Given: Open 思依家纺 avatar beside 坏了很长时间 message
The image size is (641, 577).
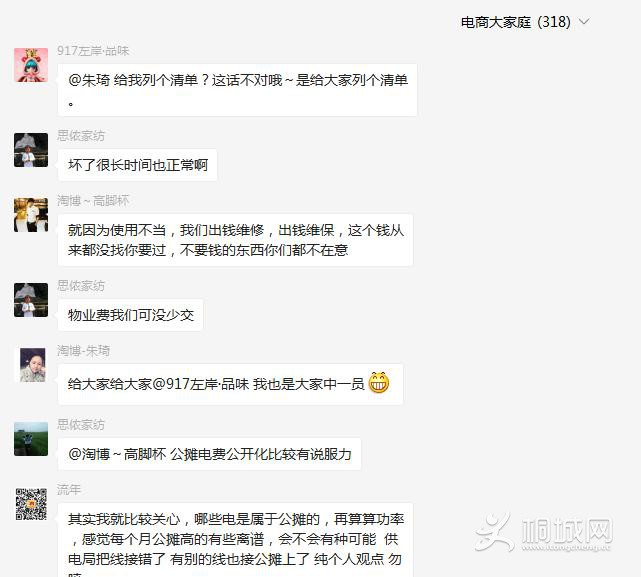Looking at the screenshot, I should click(x=31, y=150).
